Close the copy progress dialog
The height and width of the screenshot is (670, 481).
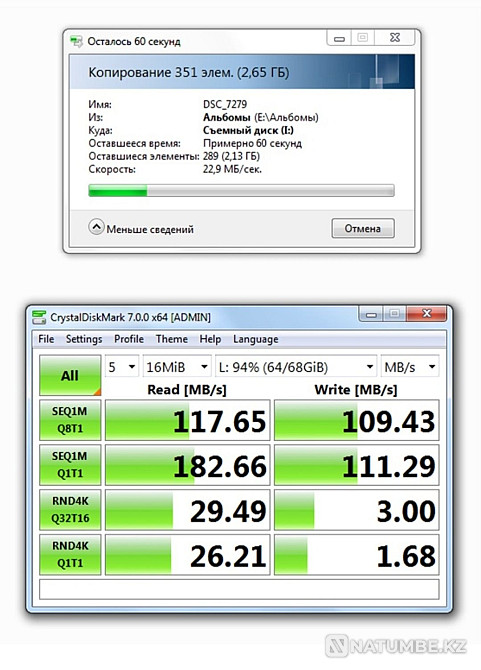pos(395,38)
